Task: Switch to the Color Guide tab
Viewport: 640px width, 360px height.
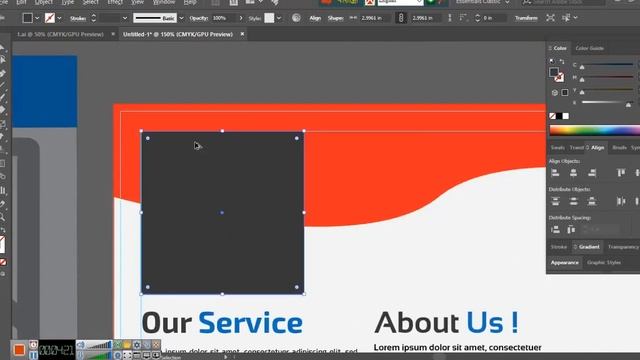Action: pos(589,48)
